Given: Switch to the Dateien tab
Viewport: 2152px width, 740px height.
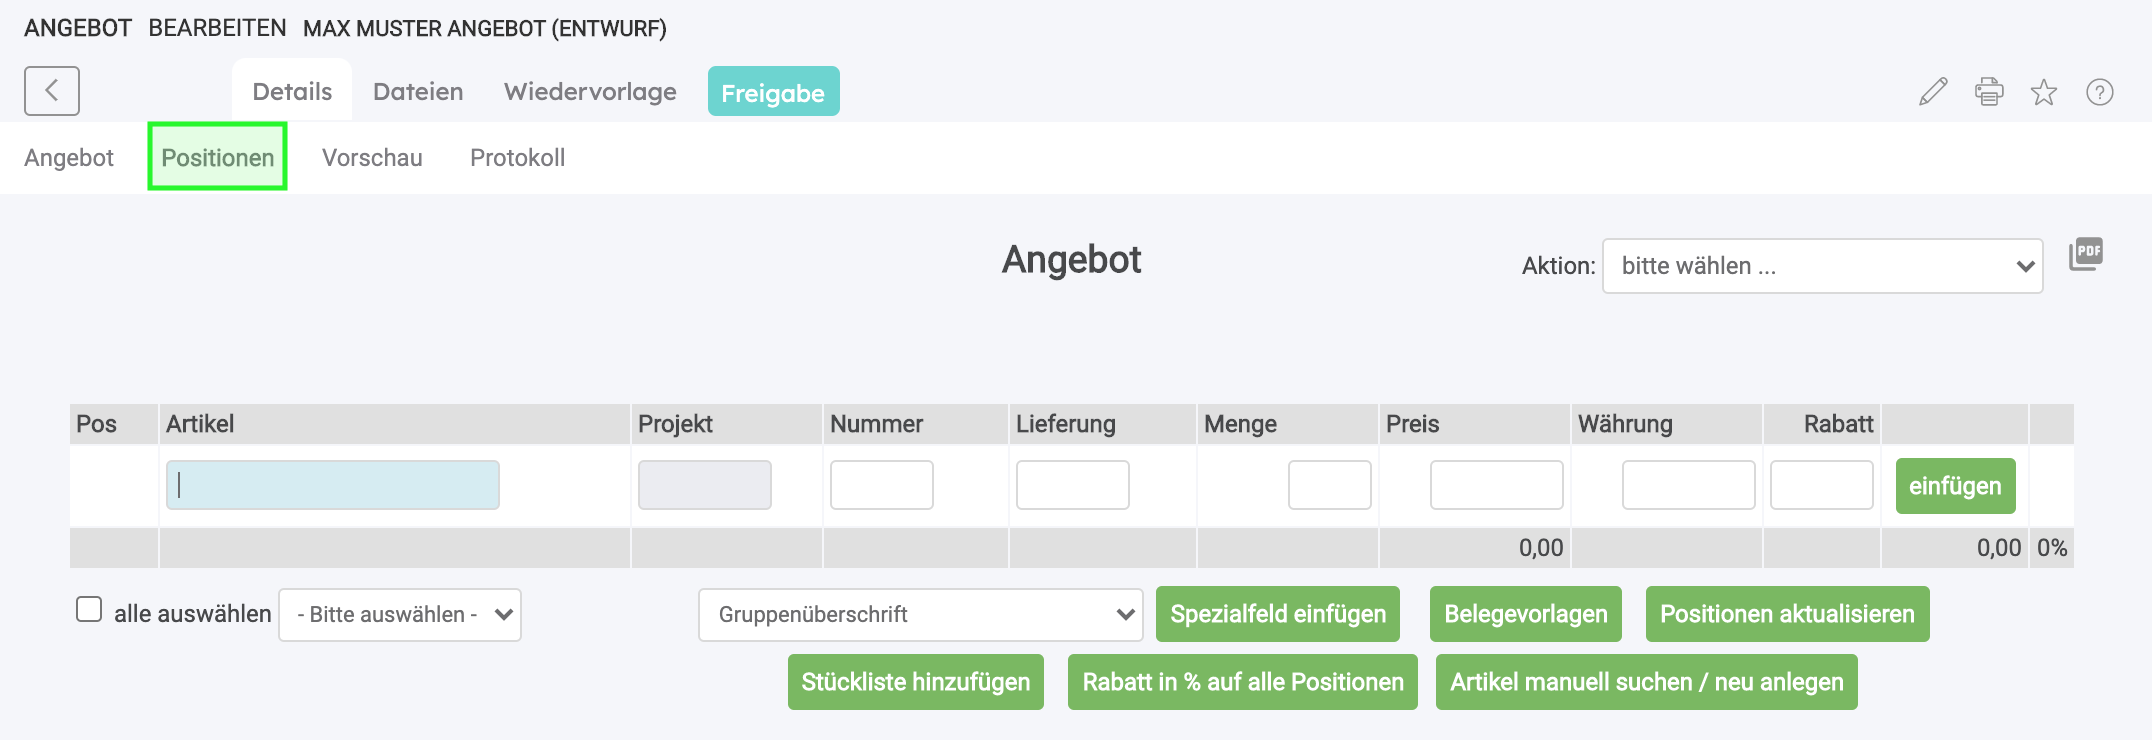Looking at the screenshot, I should [418, 92].
